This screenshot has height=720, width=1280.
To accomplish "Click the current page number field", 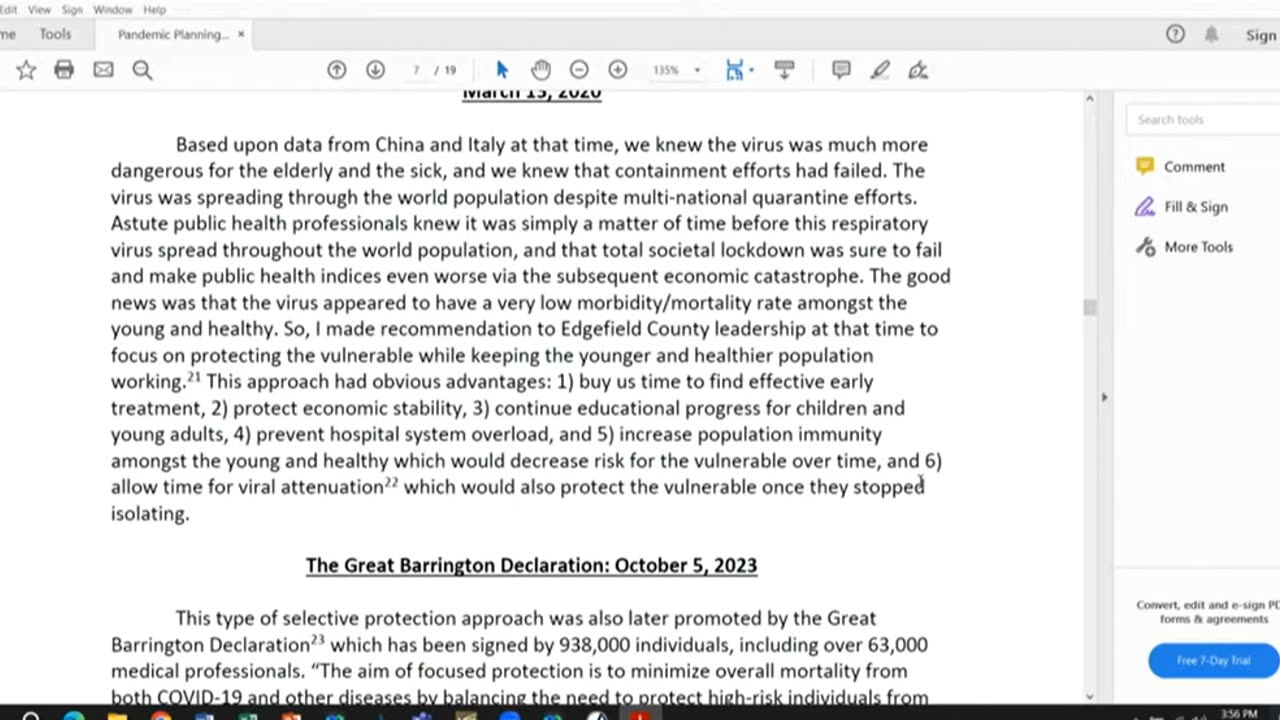I will click(x=416, y=70).
